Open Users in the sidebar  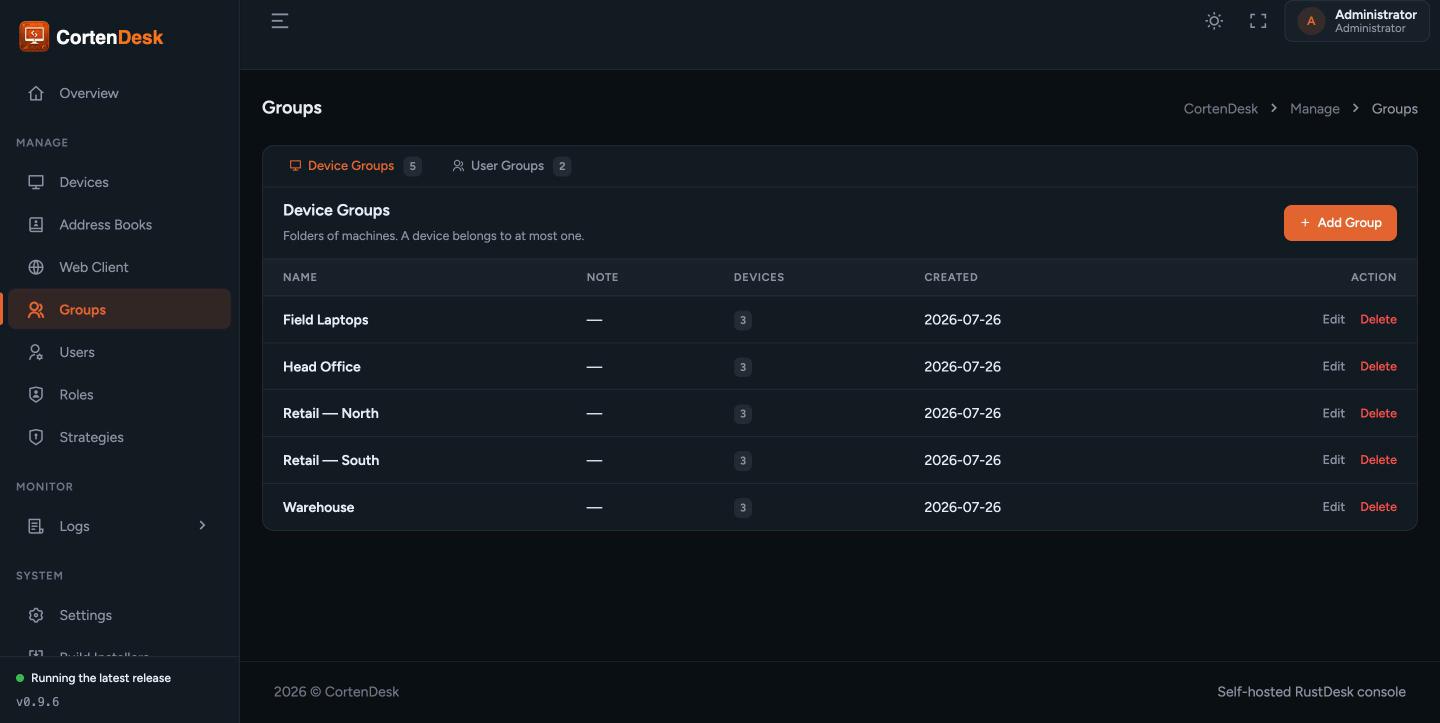tap(119, 352)
